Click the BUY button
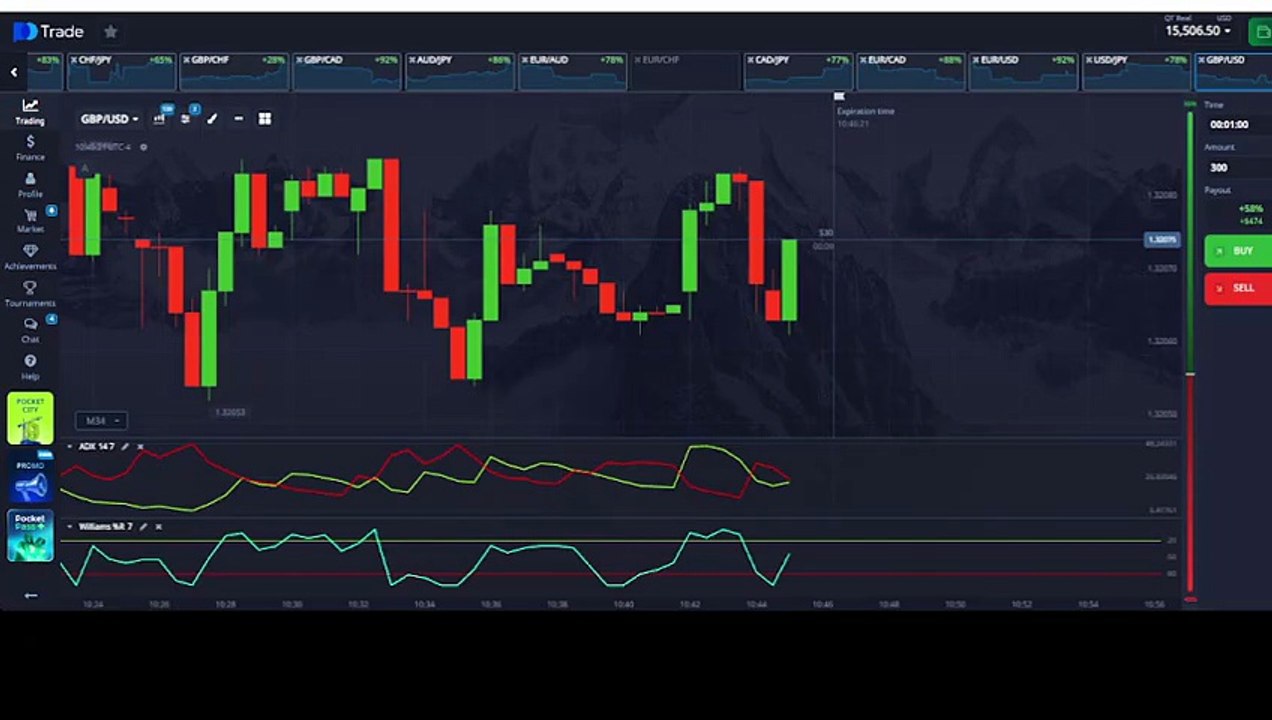Image resolution: width=1272 pixels, height=720 pixels. (1238, 251)
